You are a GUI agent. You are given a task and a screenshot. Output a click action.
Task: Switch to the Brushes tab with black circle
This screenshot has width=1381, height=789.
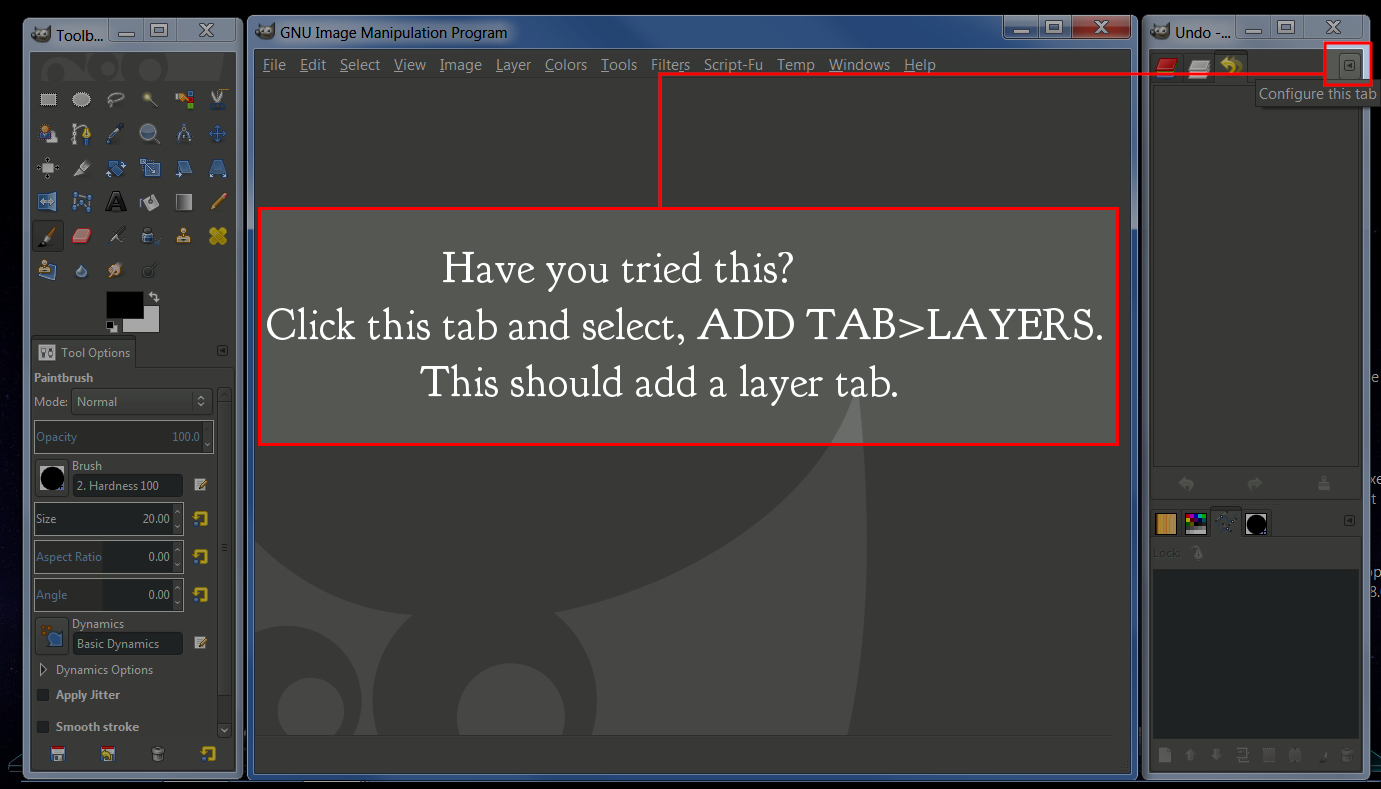click(1256, 522)
